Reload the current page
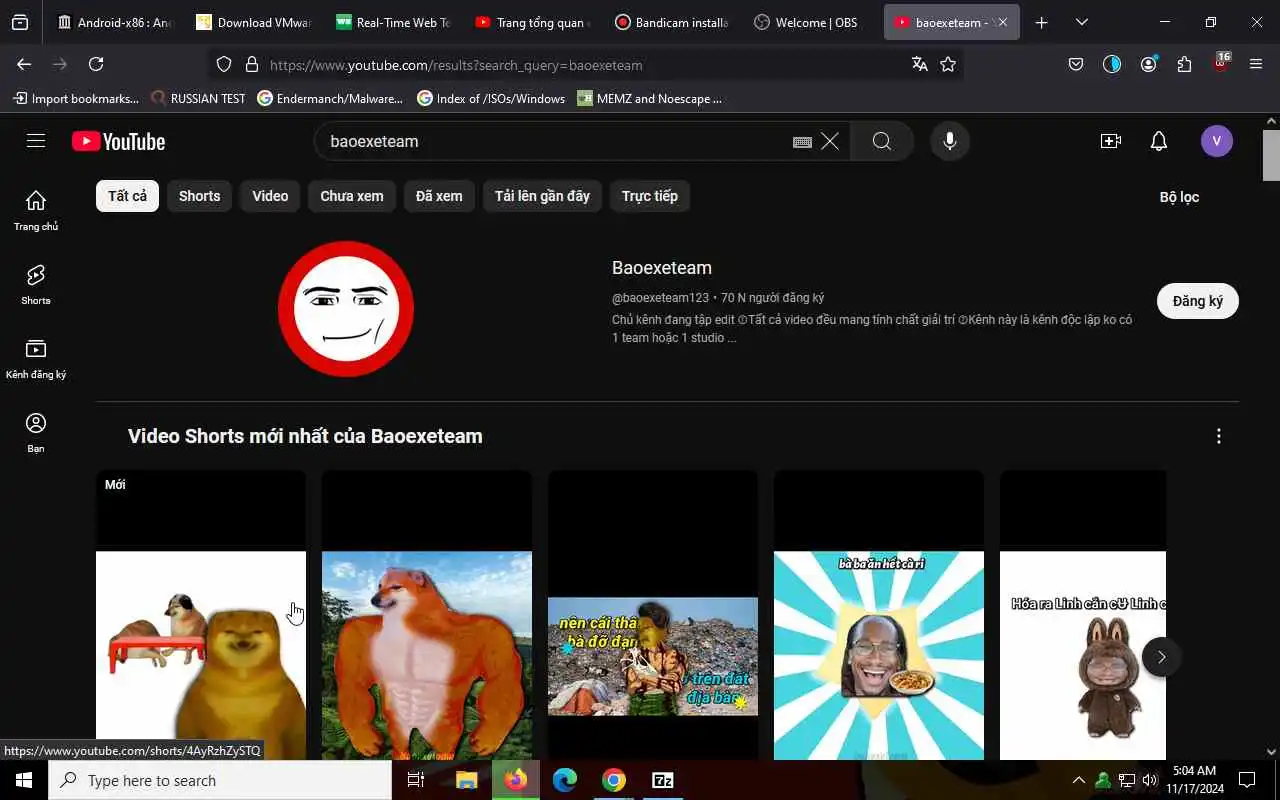The width and height of the screenshot is (1280, 800). [96, 64]
